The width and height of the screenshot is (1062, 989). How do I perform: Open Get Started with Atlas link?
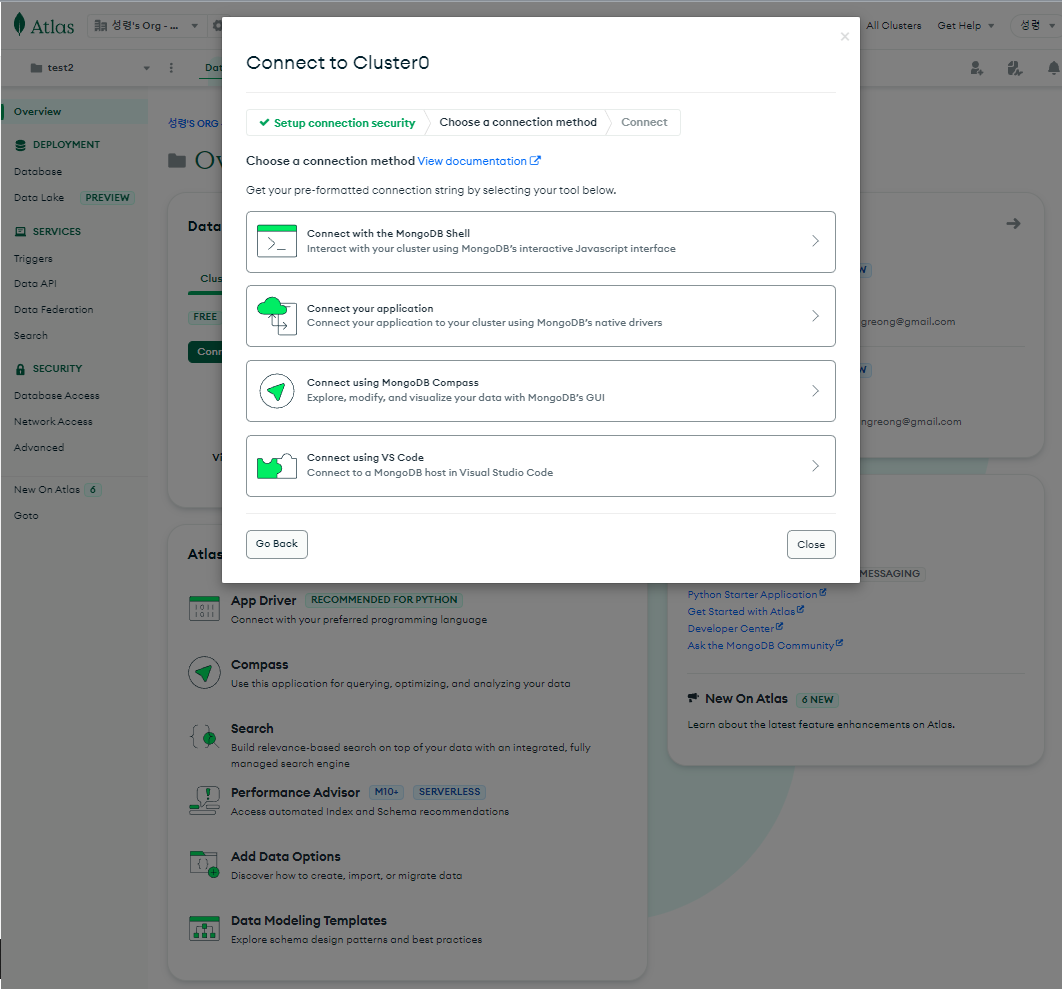pyautogui.click(x=746, y=611)
